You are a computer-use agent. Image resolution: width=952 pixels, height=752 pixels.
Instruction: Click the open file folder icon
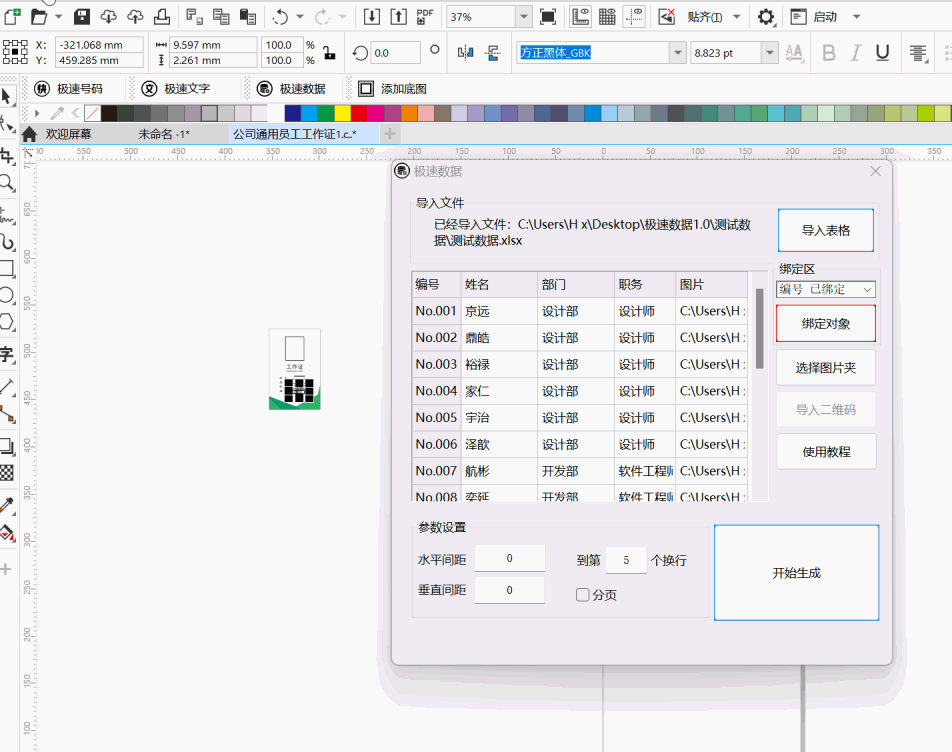click(x=39, y=16)
